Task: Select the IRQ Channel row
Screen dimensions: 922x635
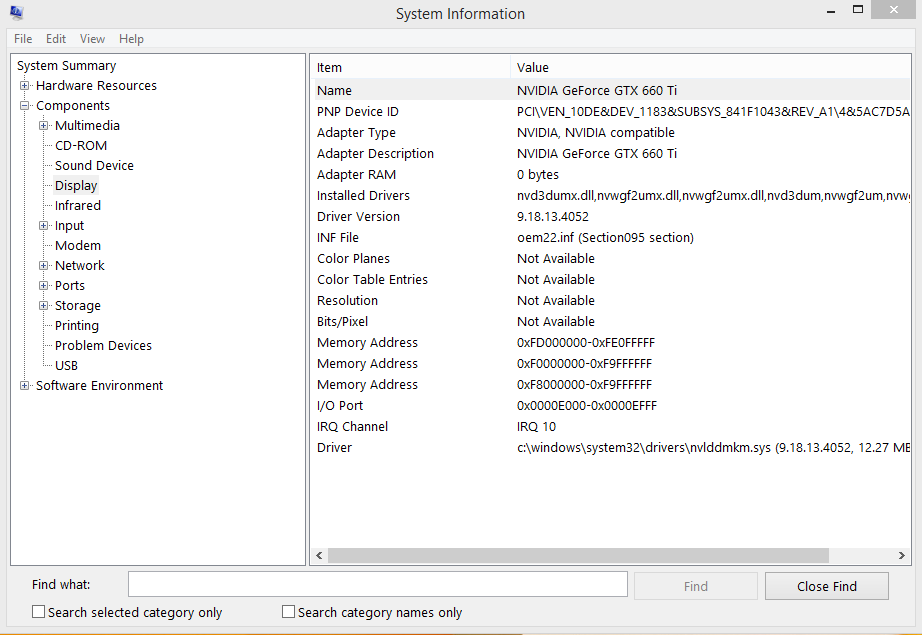Action: click(611, 426)
